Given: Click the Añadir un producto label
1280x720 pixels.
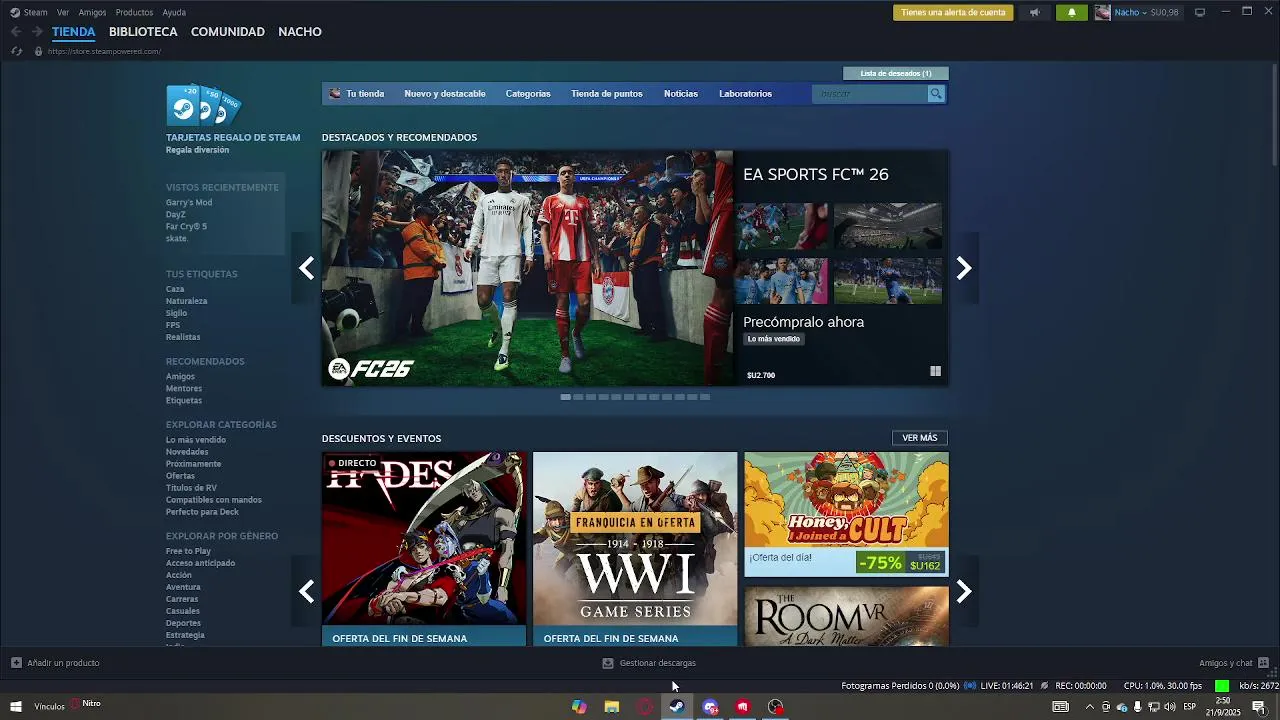Looking at the screenshot, I should pos(63,663).
